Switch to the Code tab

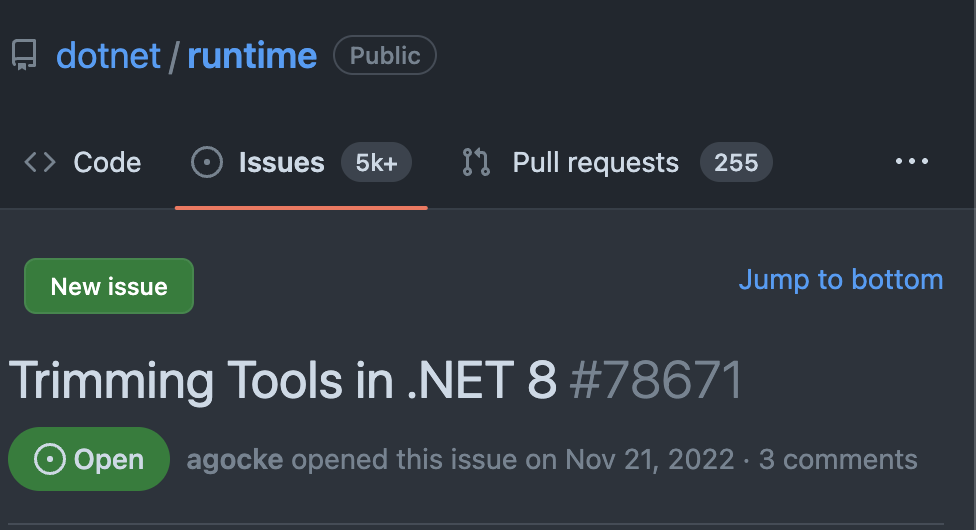pyautogui.click(x=107, y=163)
